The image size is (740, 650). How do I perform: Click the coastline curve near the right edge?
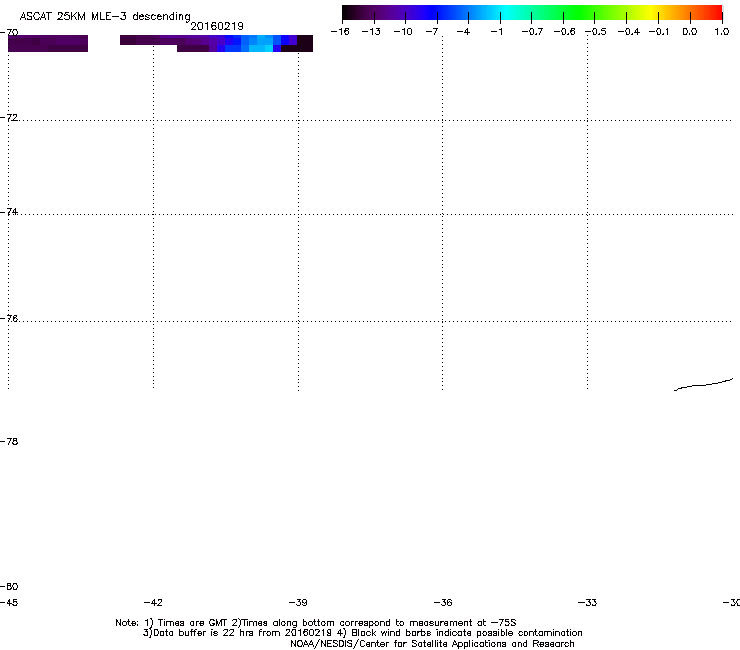coord(703,385)
